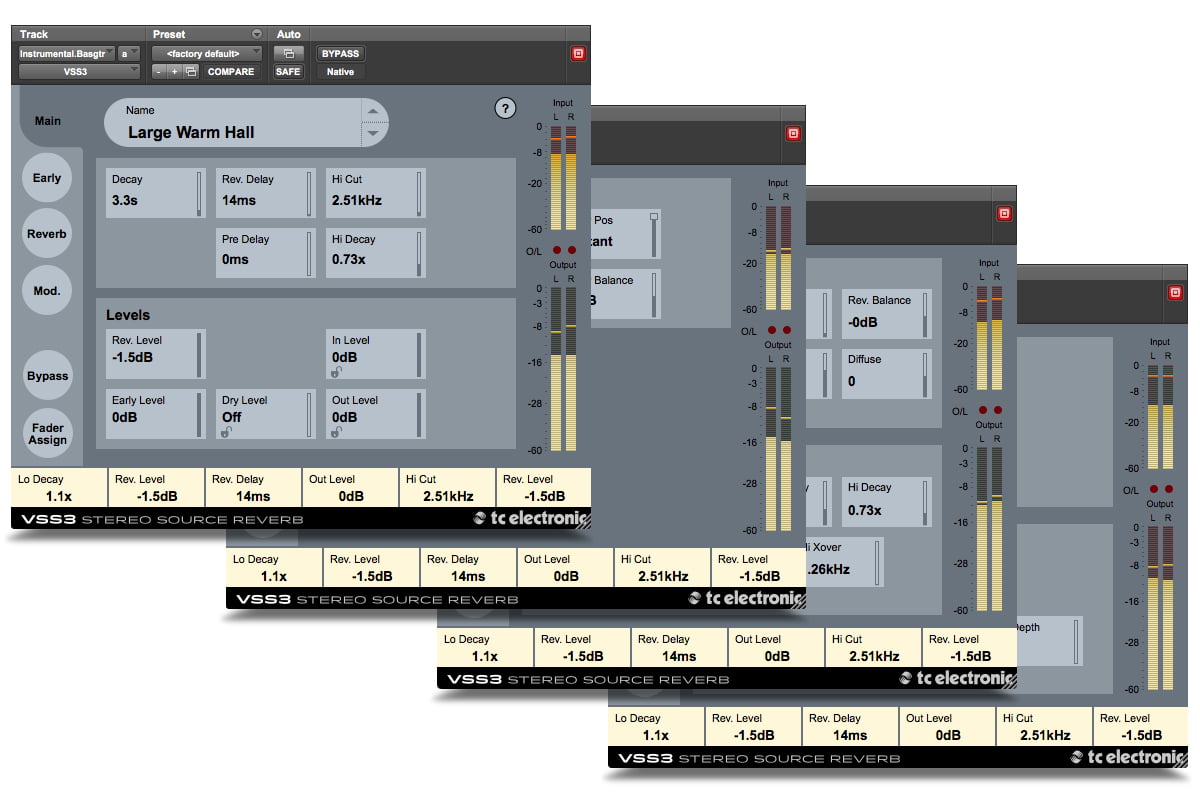Open the VSS3 plug-in selector dropdown
1200x800 pixels.
(80, 72)
